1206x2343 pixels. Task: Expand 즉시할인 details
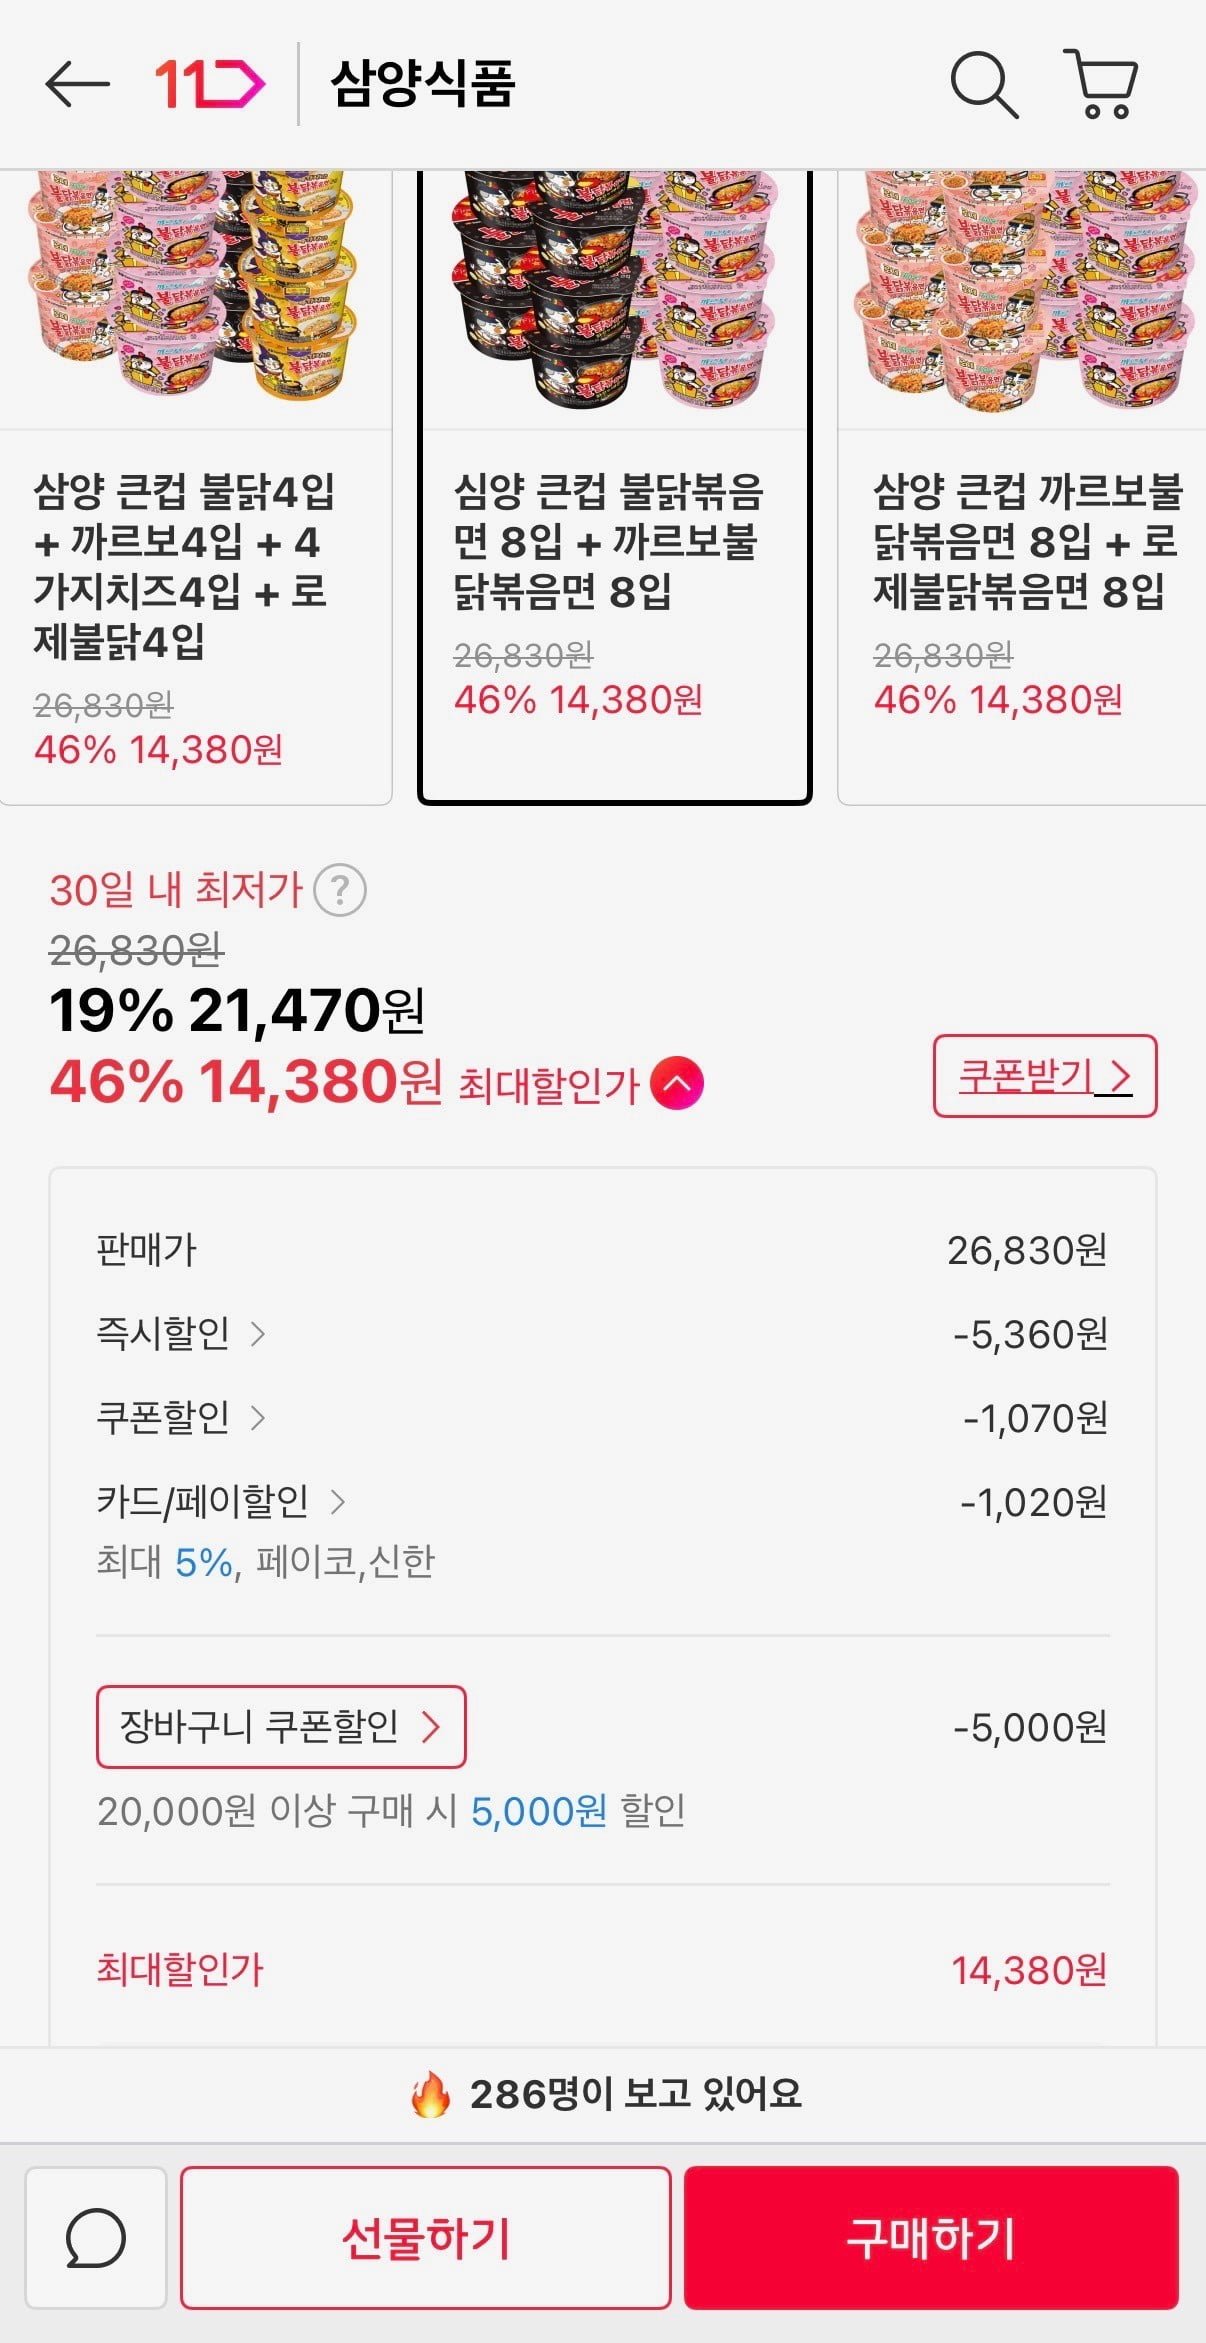pos(180,1333)
